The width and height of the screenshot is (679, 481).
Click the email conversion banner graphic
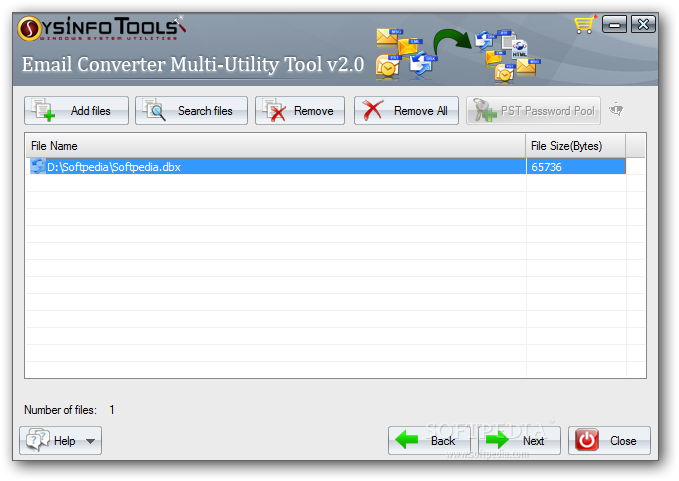tap(457, 54)
